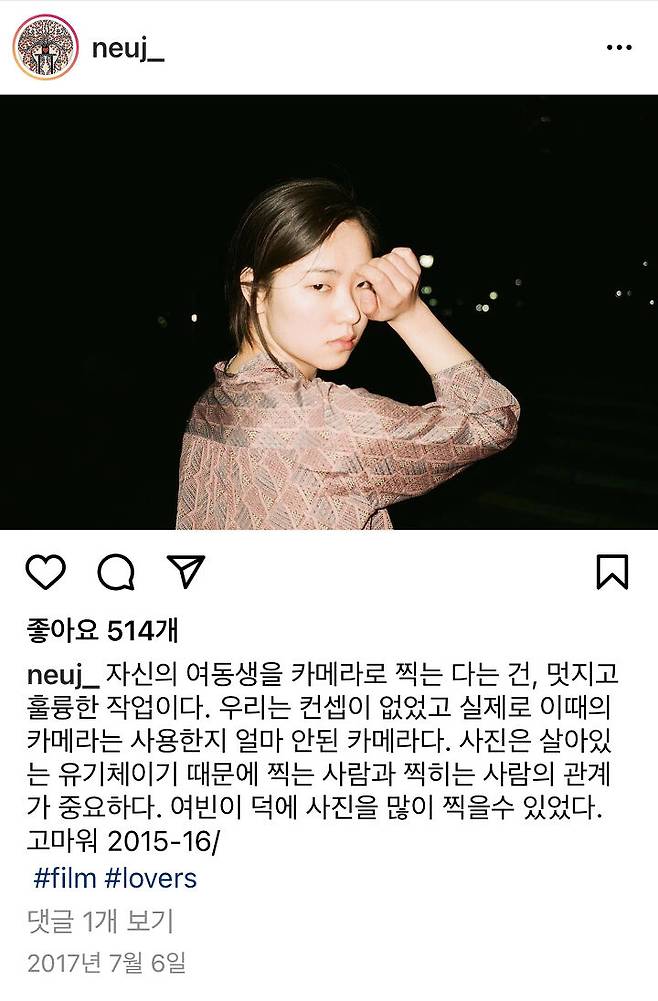Like the post with the heart icon
Screen dimensions: 658x1001
(x=45, y=571)
